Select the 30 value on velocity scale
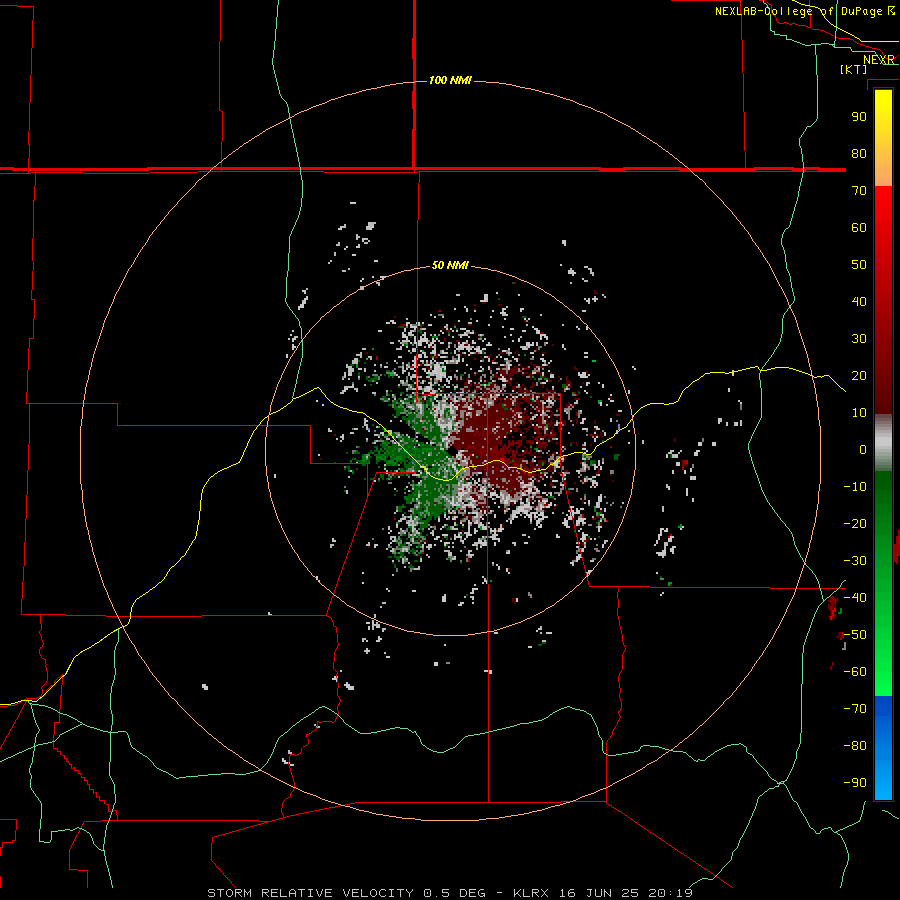Image resolution: width=900 pixels, height=900 pixels. (859, 339)
